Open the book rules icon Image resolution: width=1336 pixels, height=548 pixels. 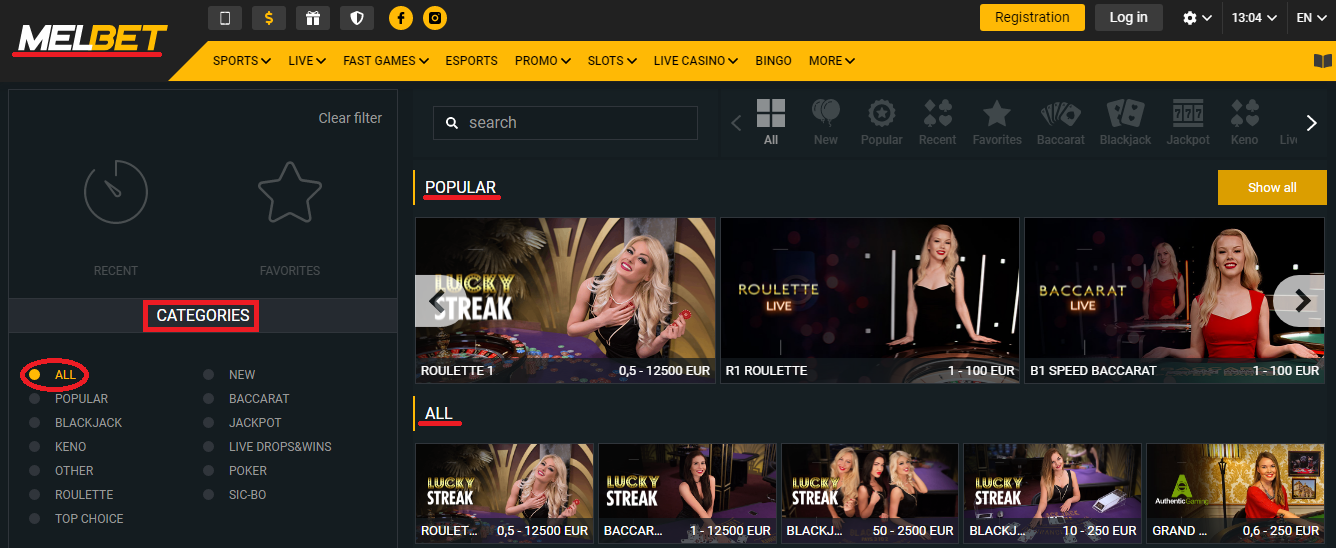tap(1323, 61)
